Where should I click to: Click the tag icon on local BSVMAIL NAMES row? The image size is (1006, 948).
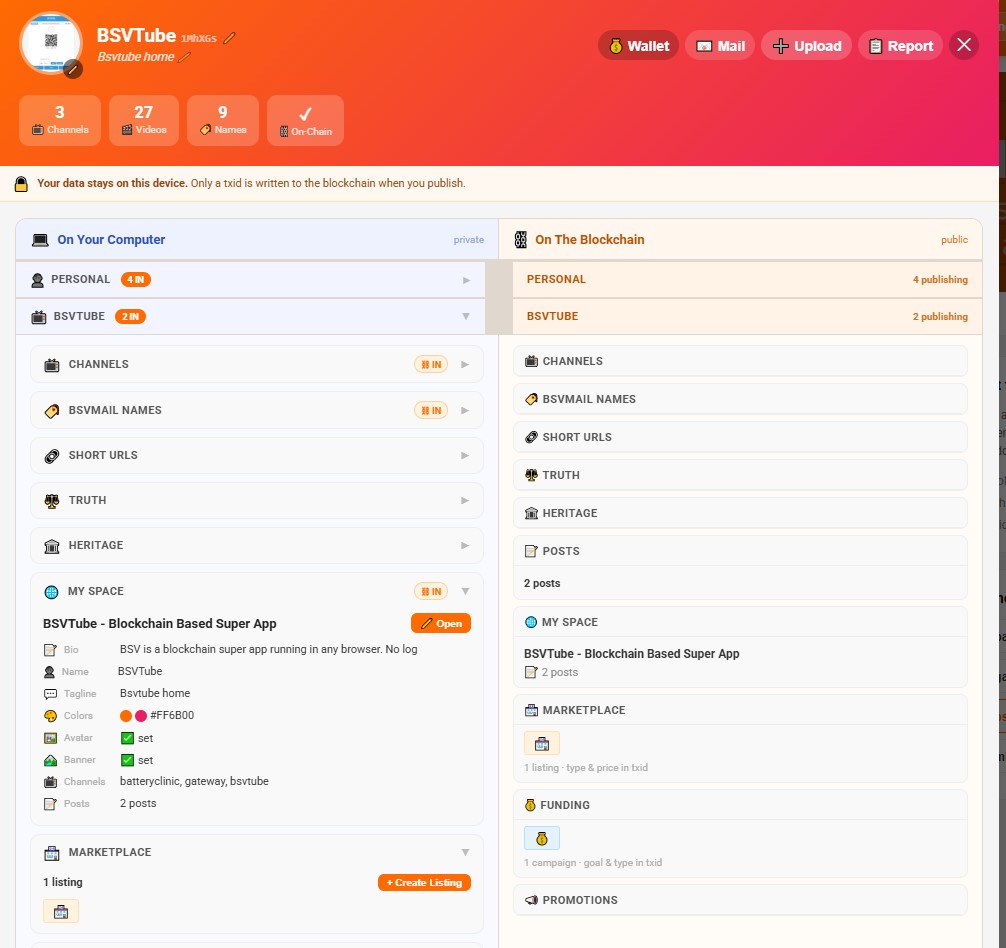pyautogui.click(x=52, y=411)
